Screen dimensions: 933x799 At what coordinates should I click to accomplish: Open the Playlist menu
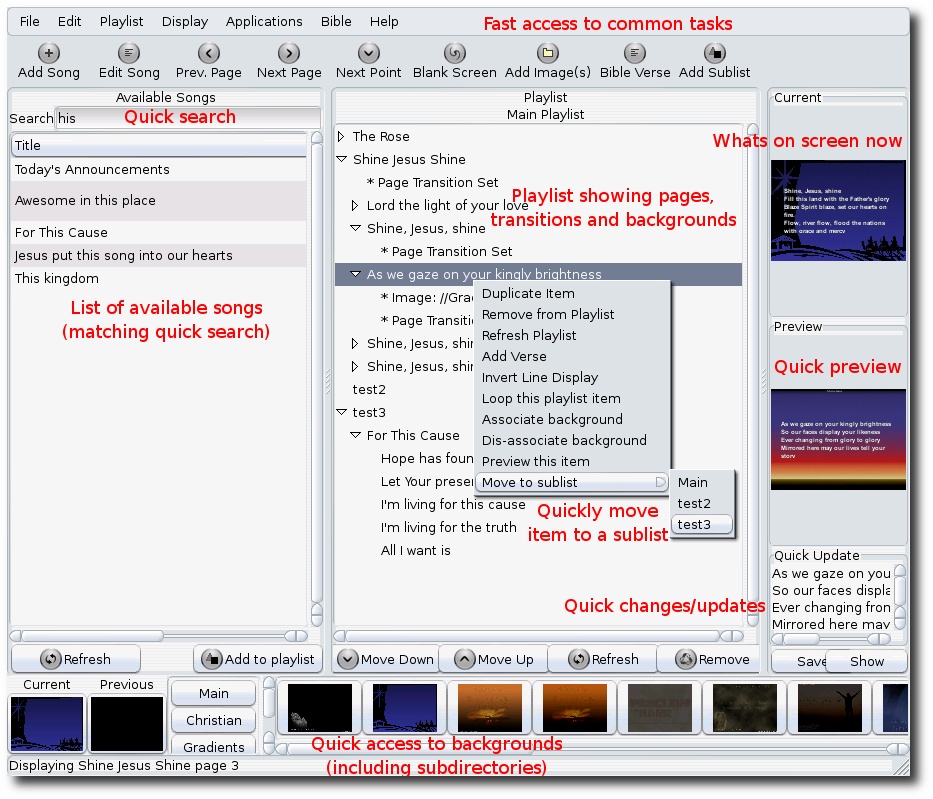tap(121, 21)
